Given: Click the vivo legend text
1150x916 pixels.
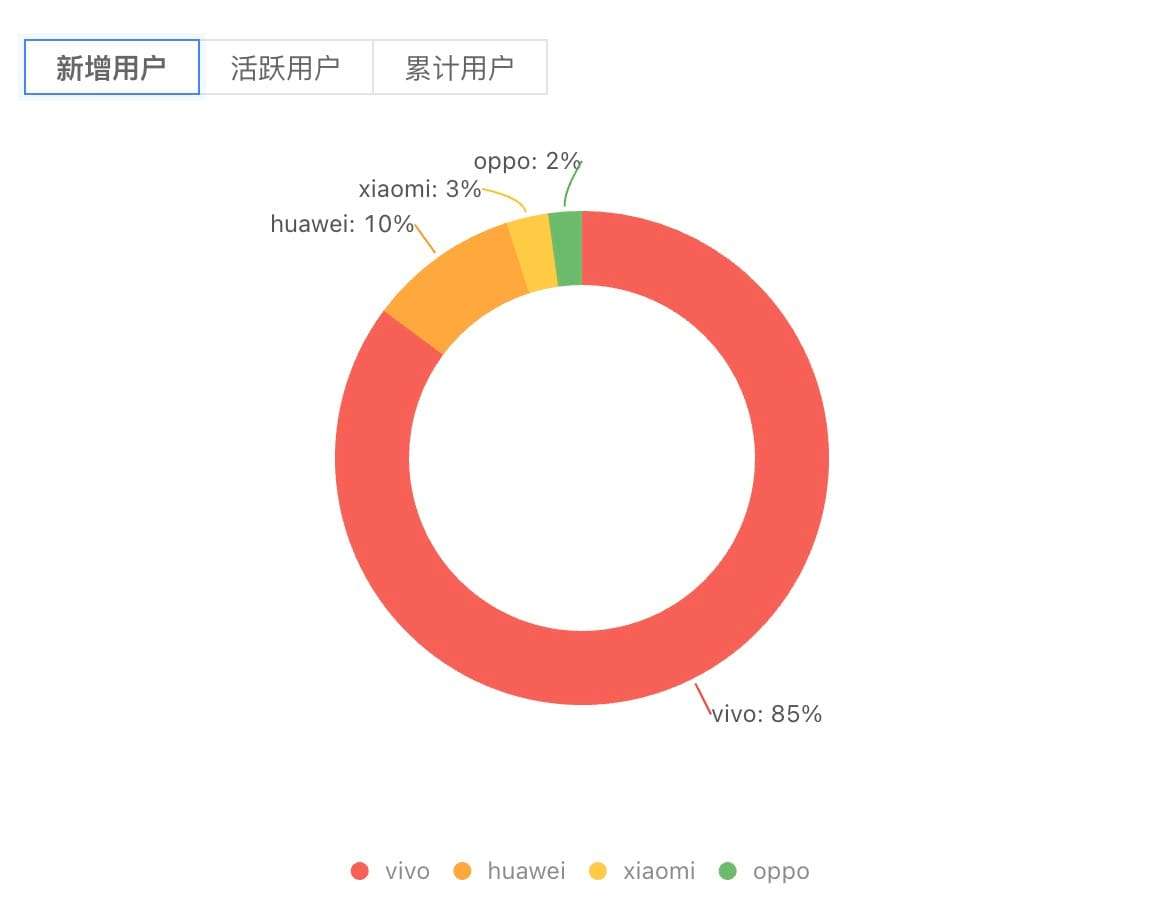Looking at the screenshot, I should [407, 871].
